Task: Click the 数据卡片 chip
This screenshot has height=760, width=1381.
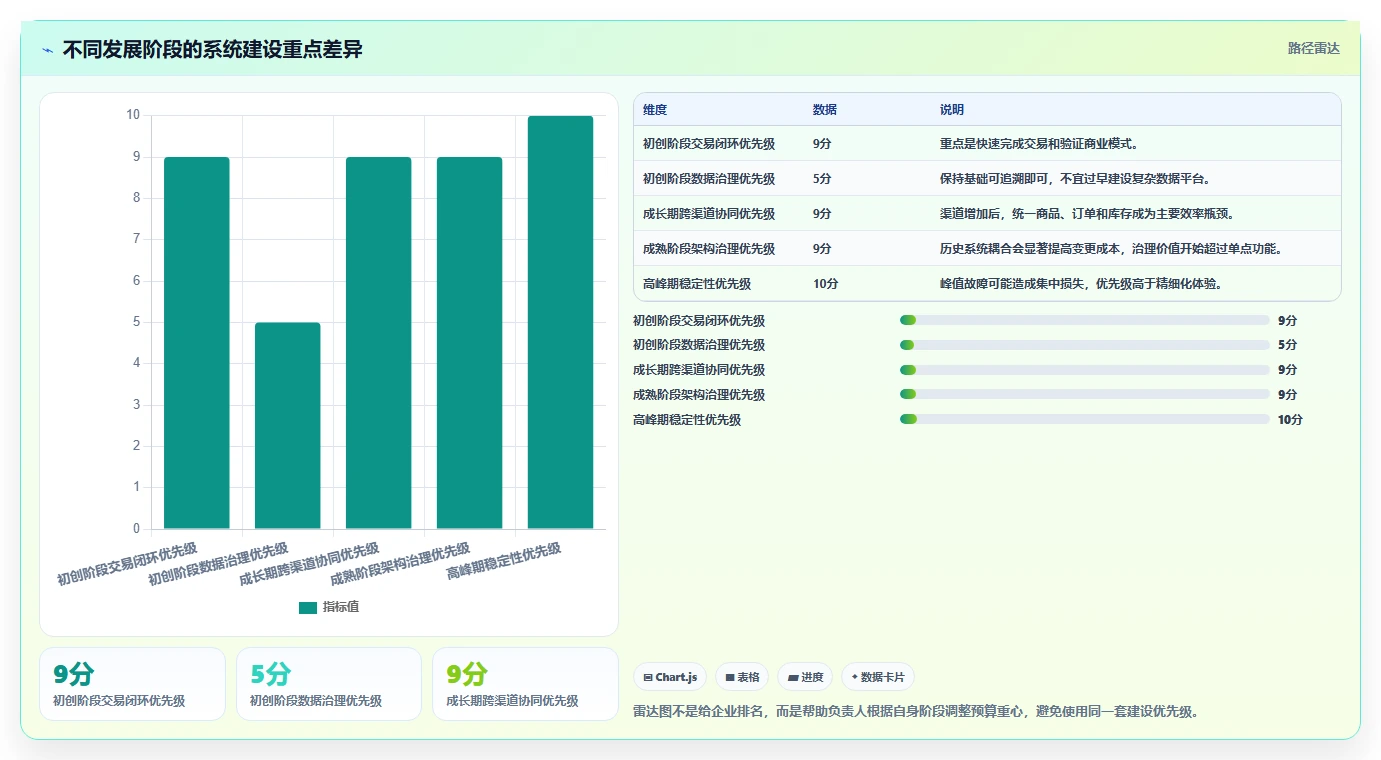Action: coord(878,677)
